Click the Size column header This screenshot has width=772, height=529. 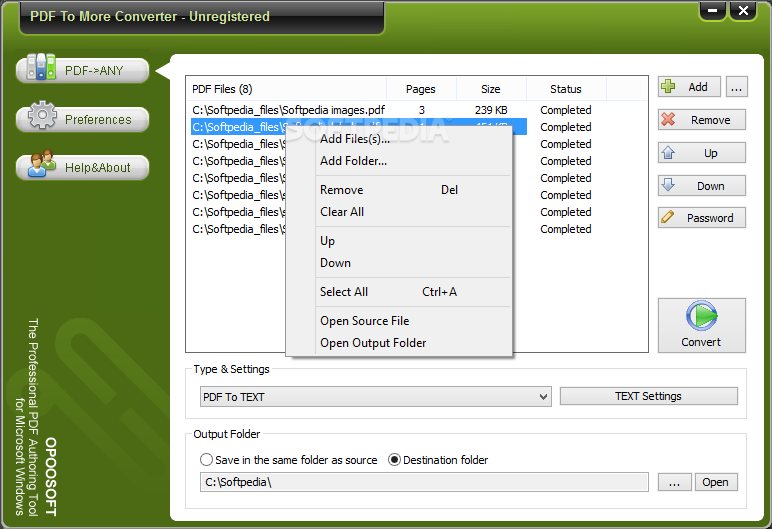491,89
